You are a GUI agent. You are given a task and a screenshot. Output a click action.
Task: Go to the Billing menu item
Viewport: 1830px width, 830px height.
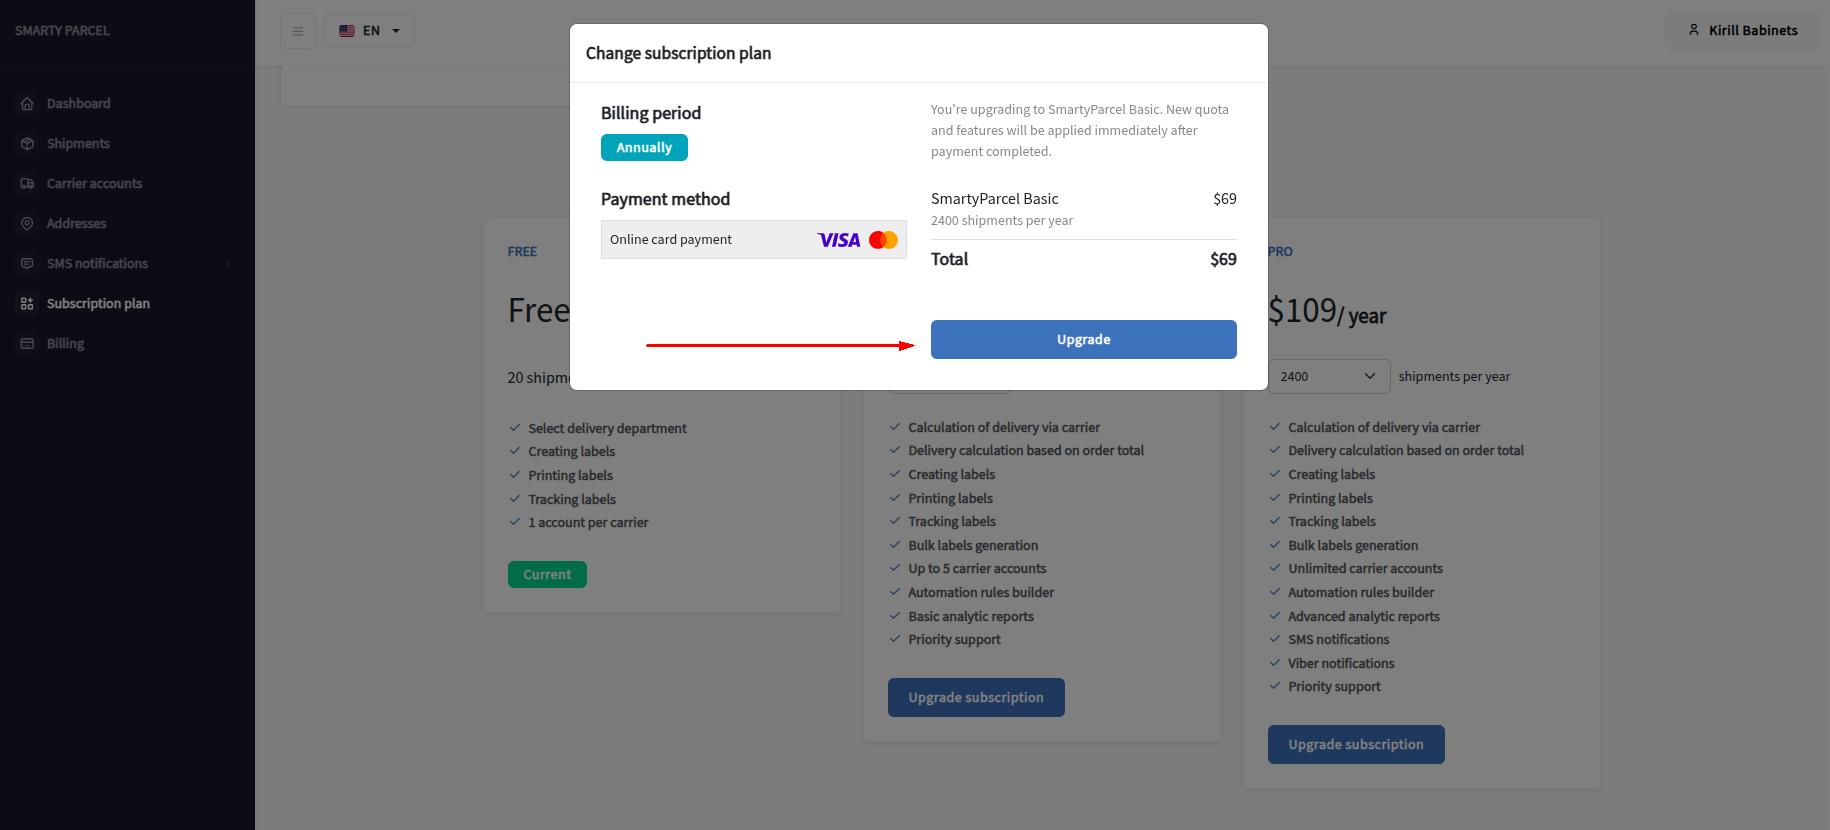coord(65,344)
